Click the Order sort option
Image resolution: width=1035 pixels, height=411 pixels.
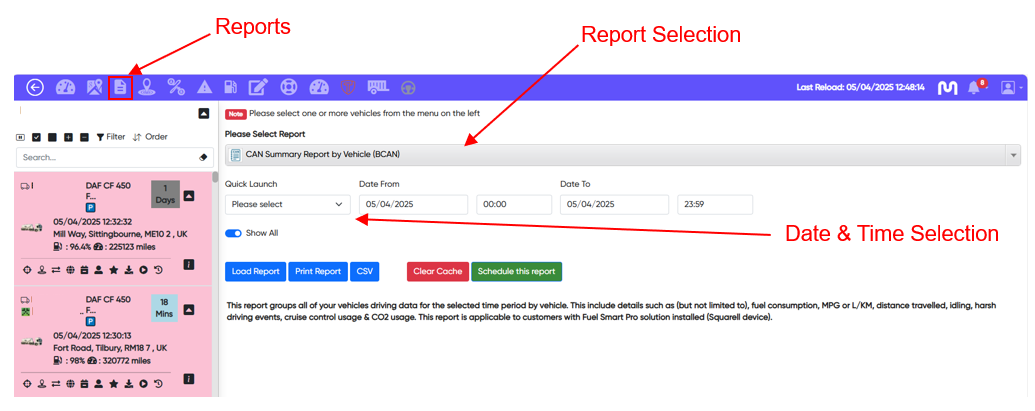click(x=150, y=137)
